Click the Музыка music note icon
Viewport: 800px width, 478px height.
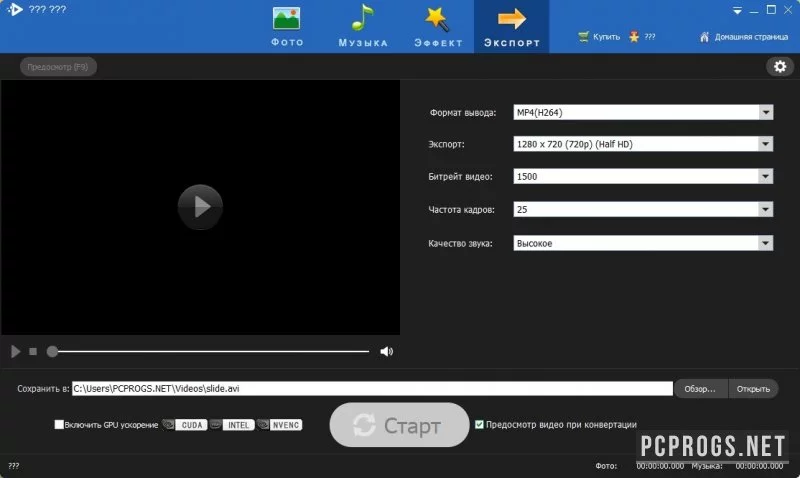pos(362,17)
